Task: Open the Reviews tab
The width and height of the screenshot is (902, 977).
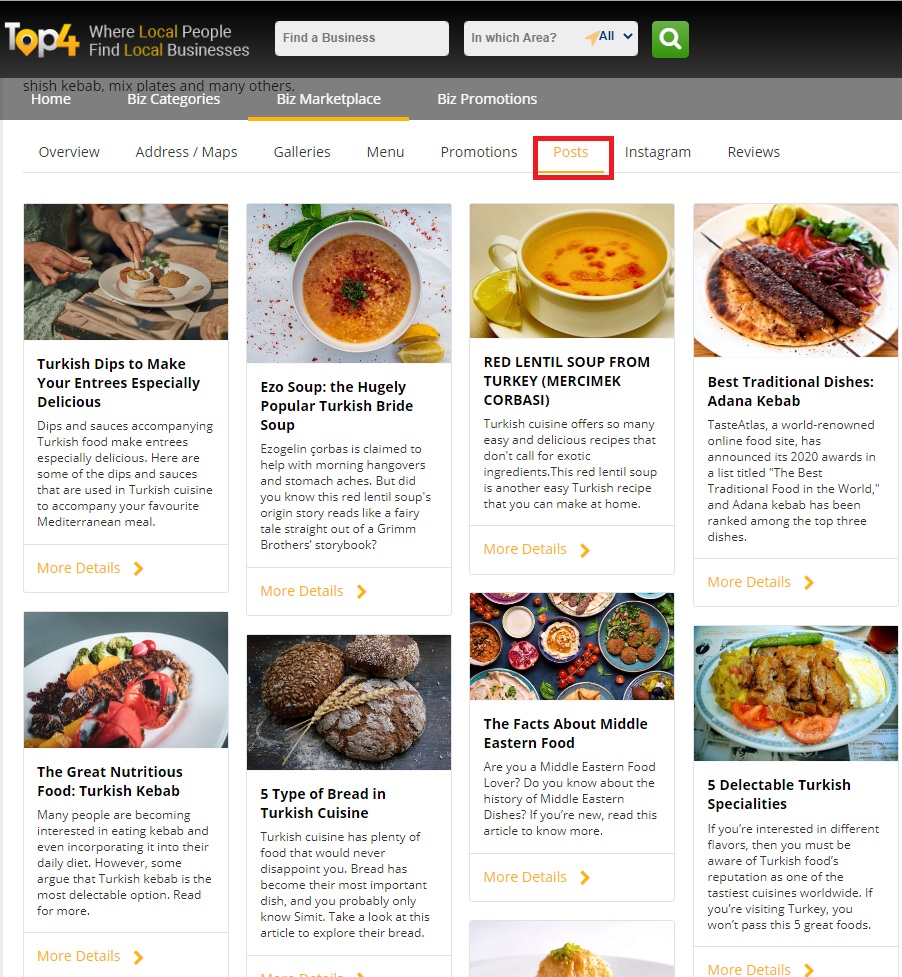Action: (x=754, y=152)
